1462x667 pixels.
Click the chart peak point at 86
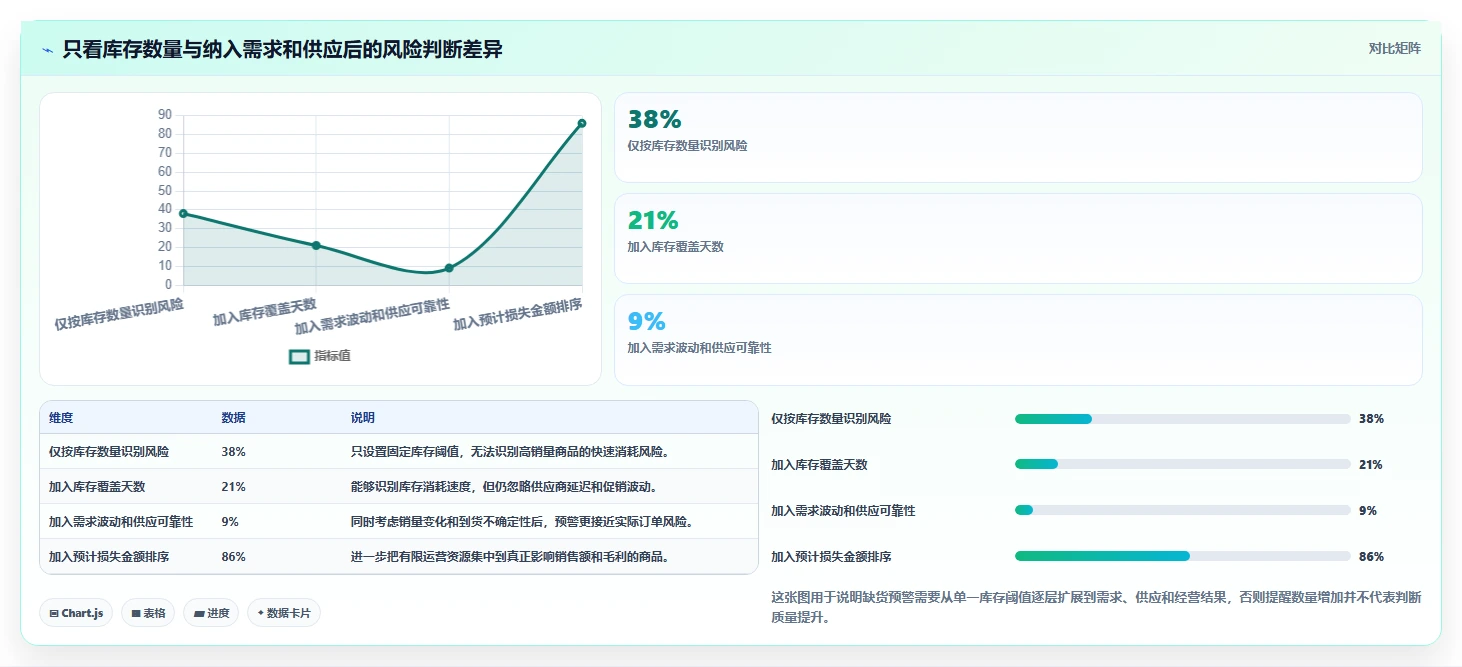pyautogui.click(x=582, y=123)
